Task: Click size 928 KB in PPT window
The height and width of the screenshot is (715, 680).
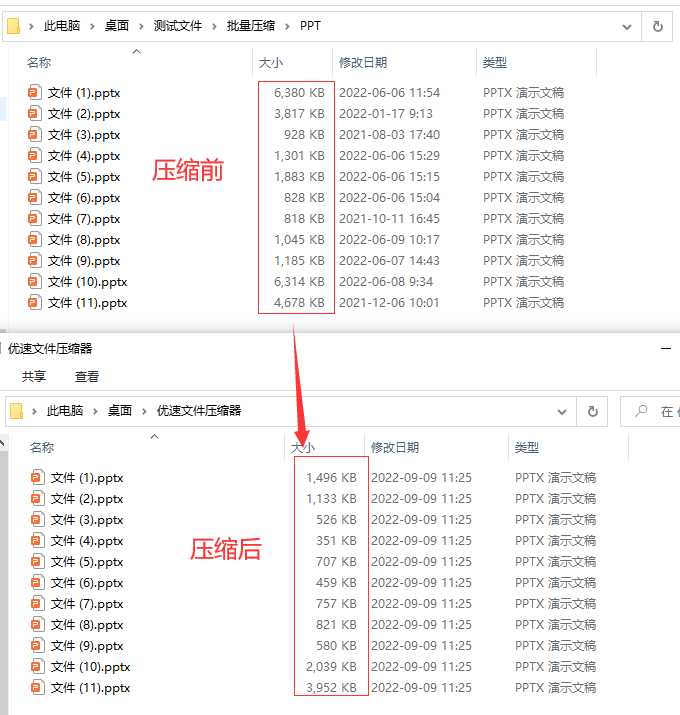Action: (x=304, y=135)
